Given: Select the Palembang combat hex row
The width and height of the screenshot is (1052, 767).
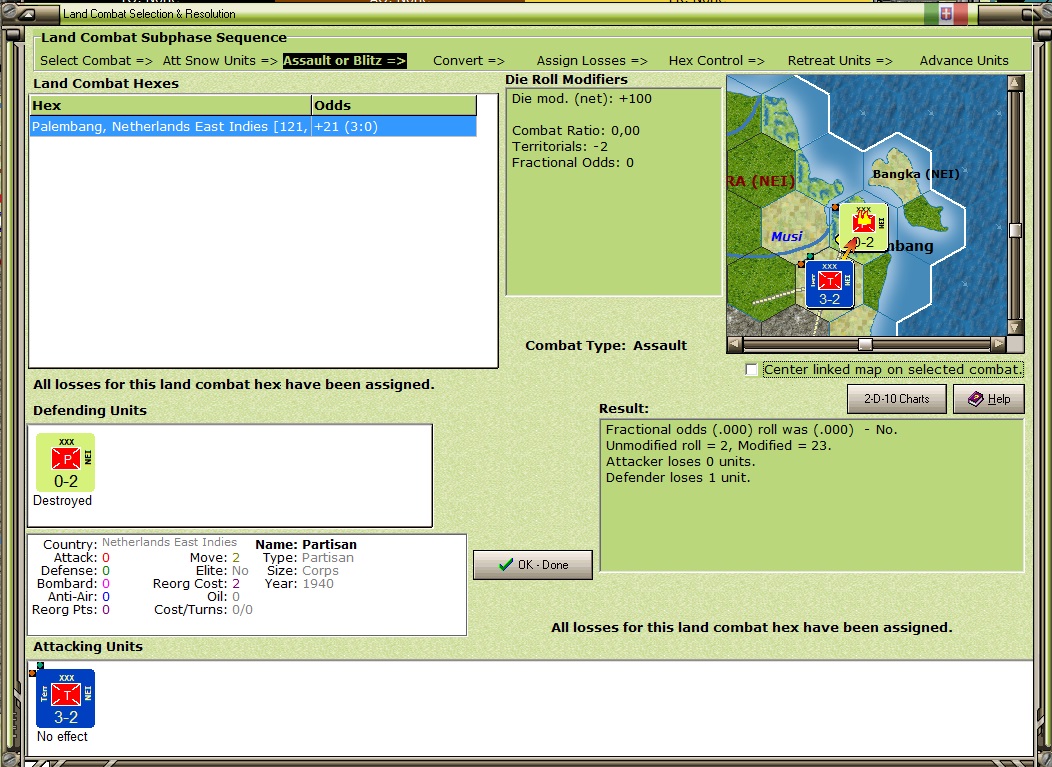Looking at the screenshot, I should [x=253, y=126].
